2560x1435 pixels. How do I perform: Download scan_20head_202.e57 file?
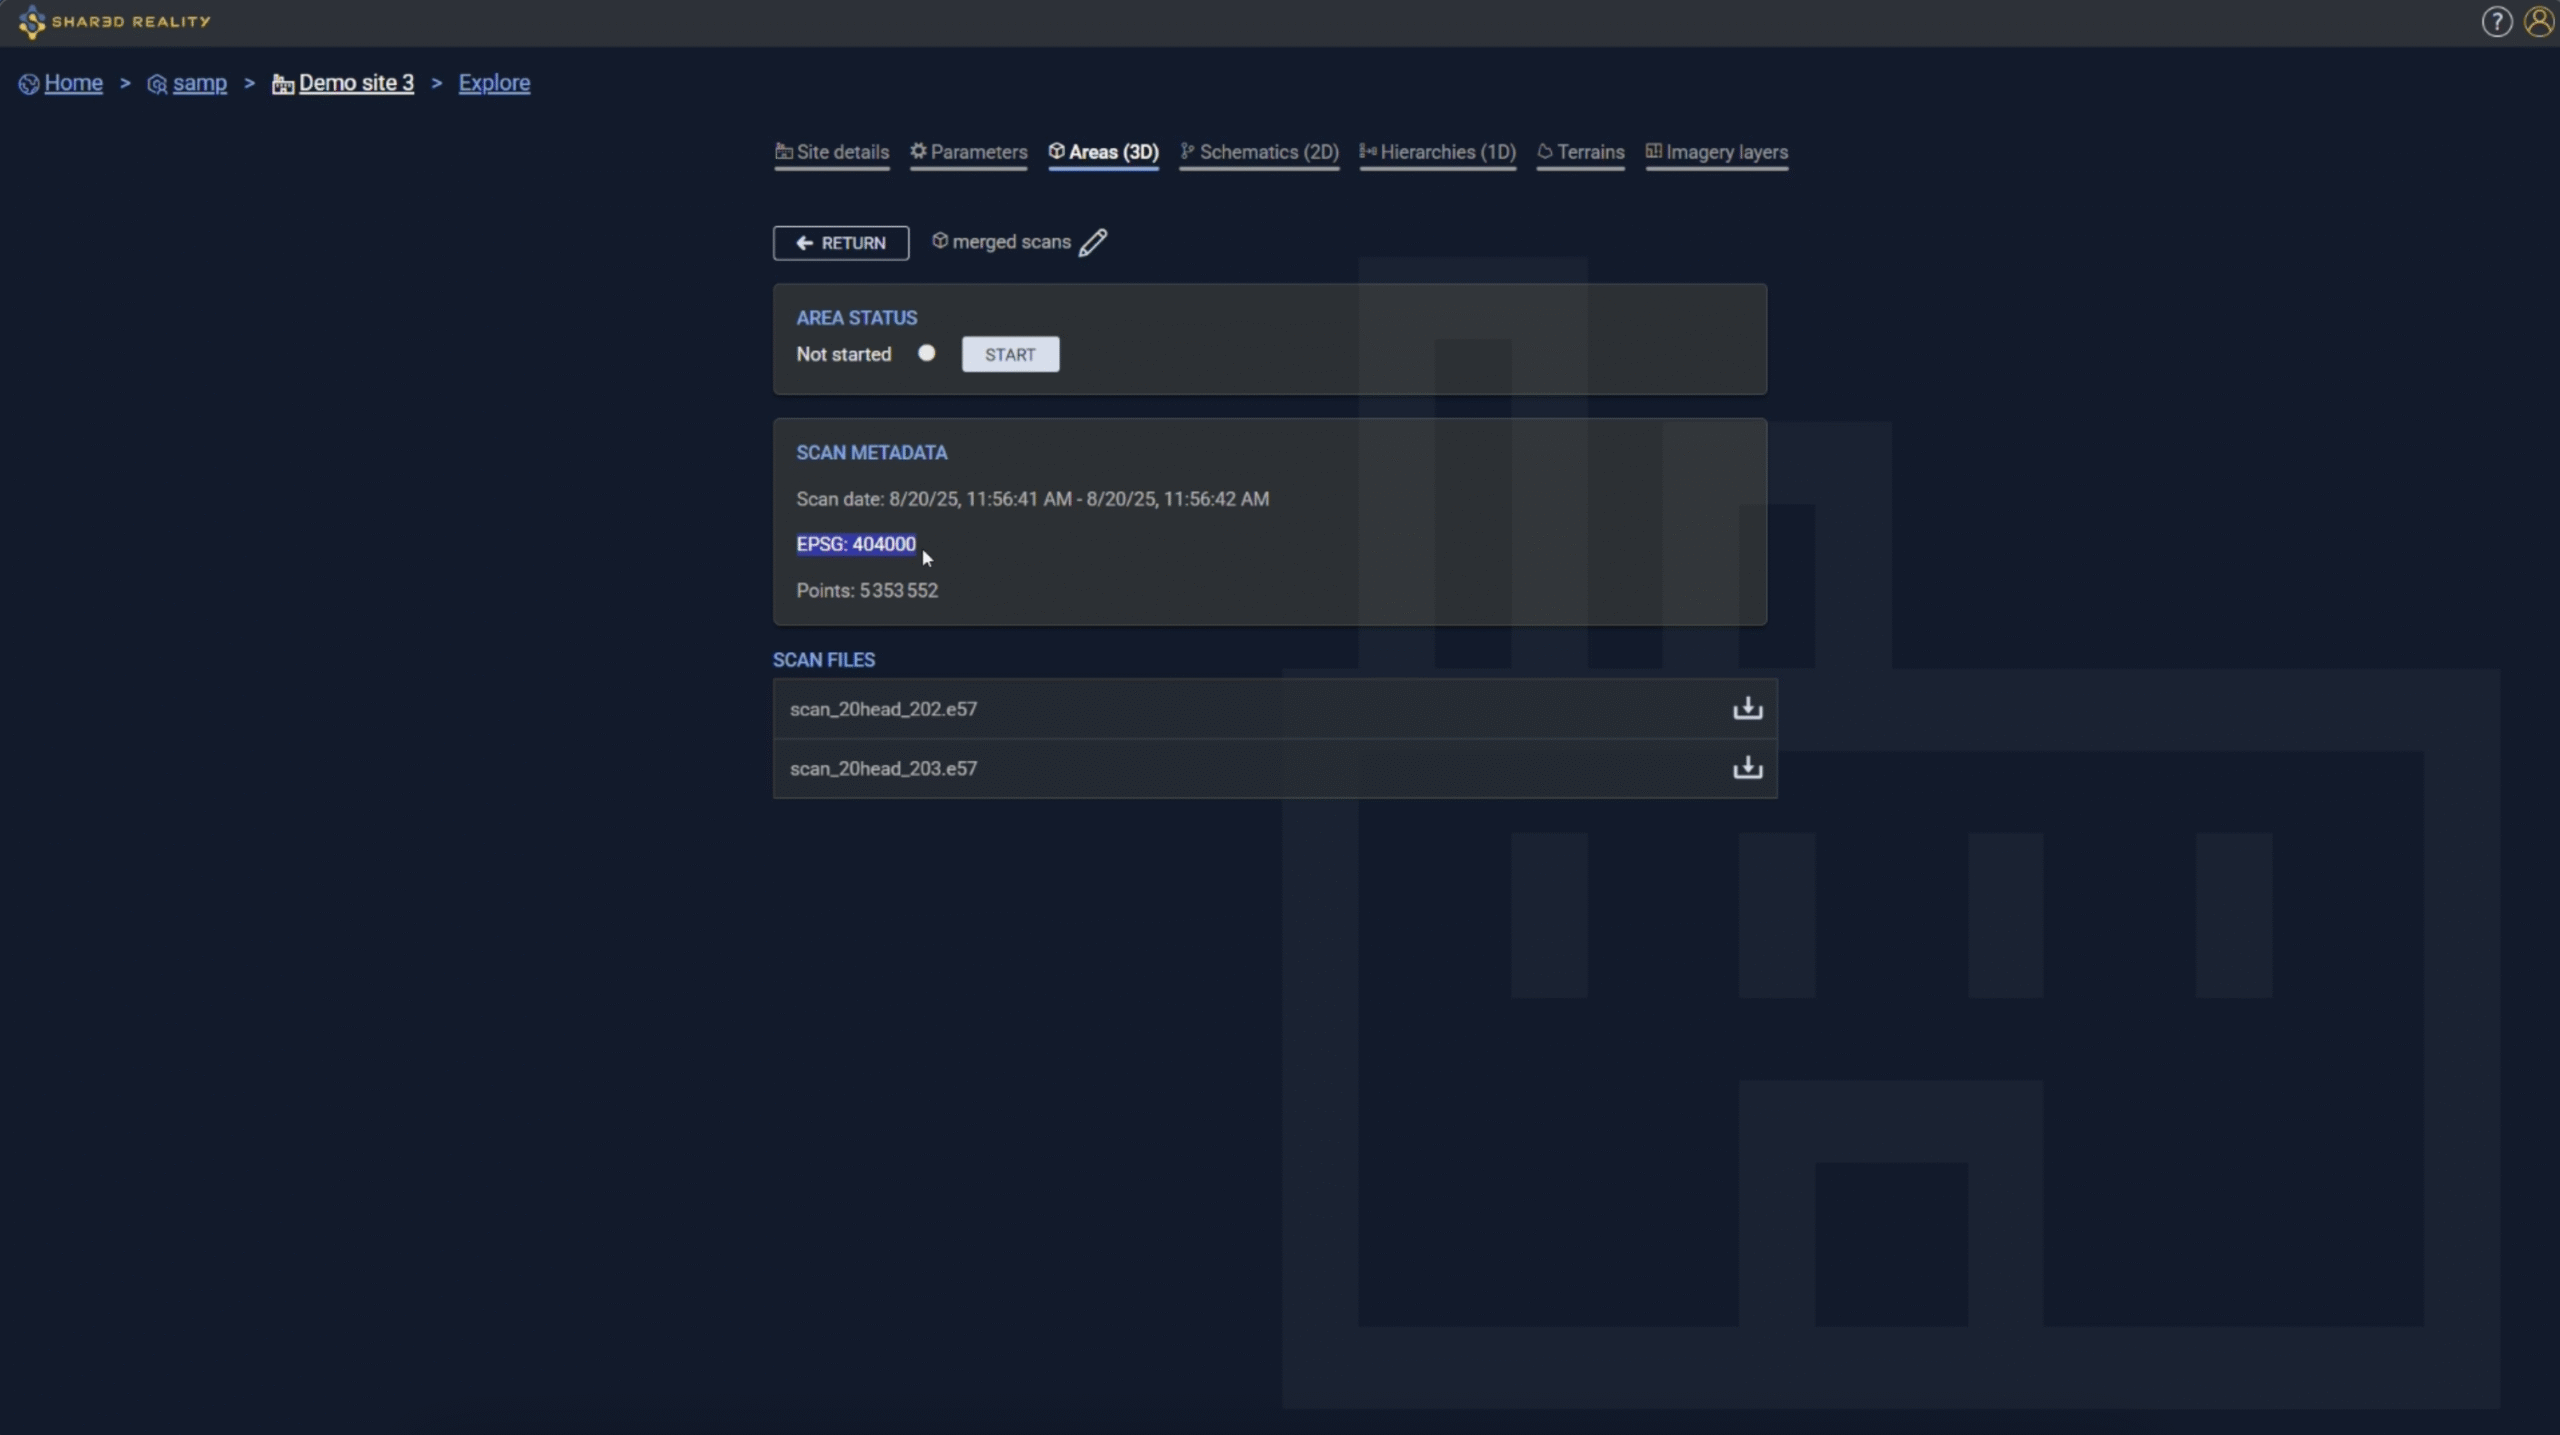tap(1747, 708)
